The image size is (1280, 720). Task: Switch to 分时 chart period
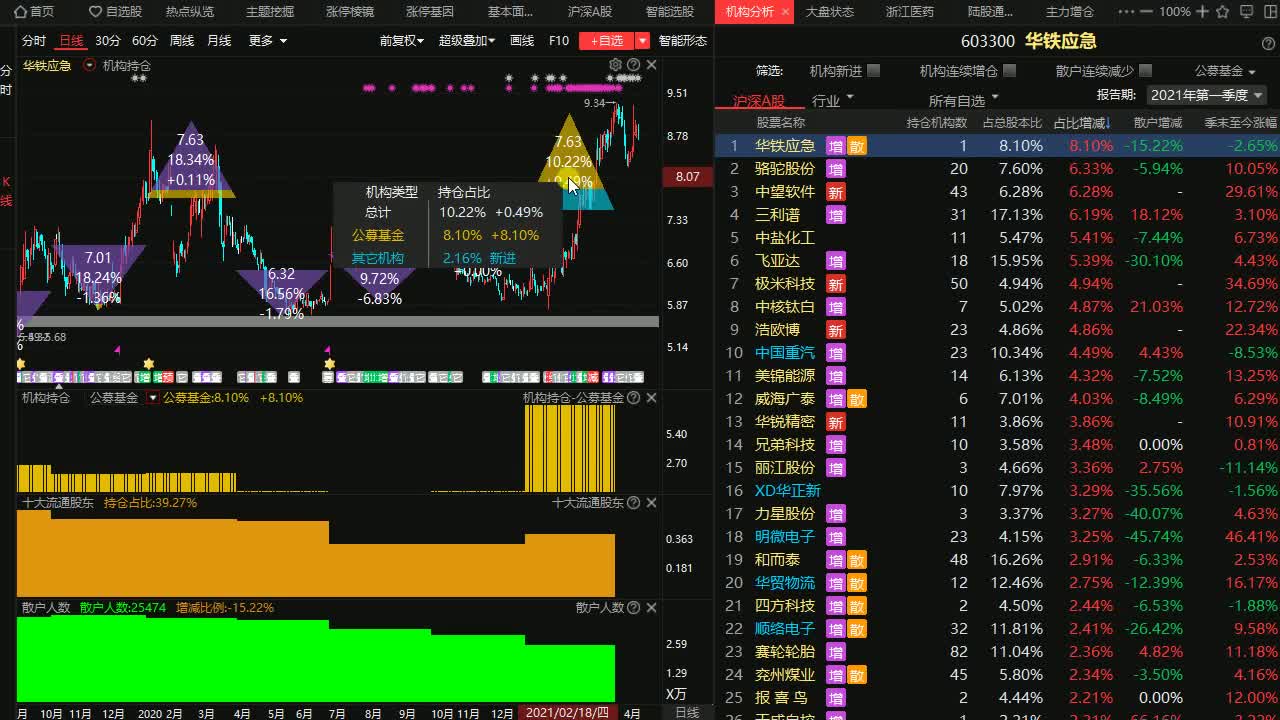pos(34,41)
